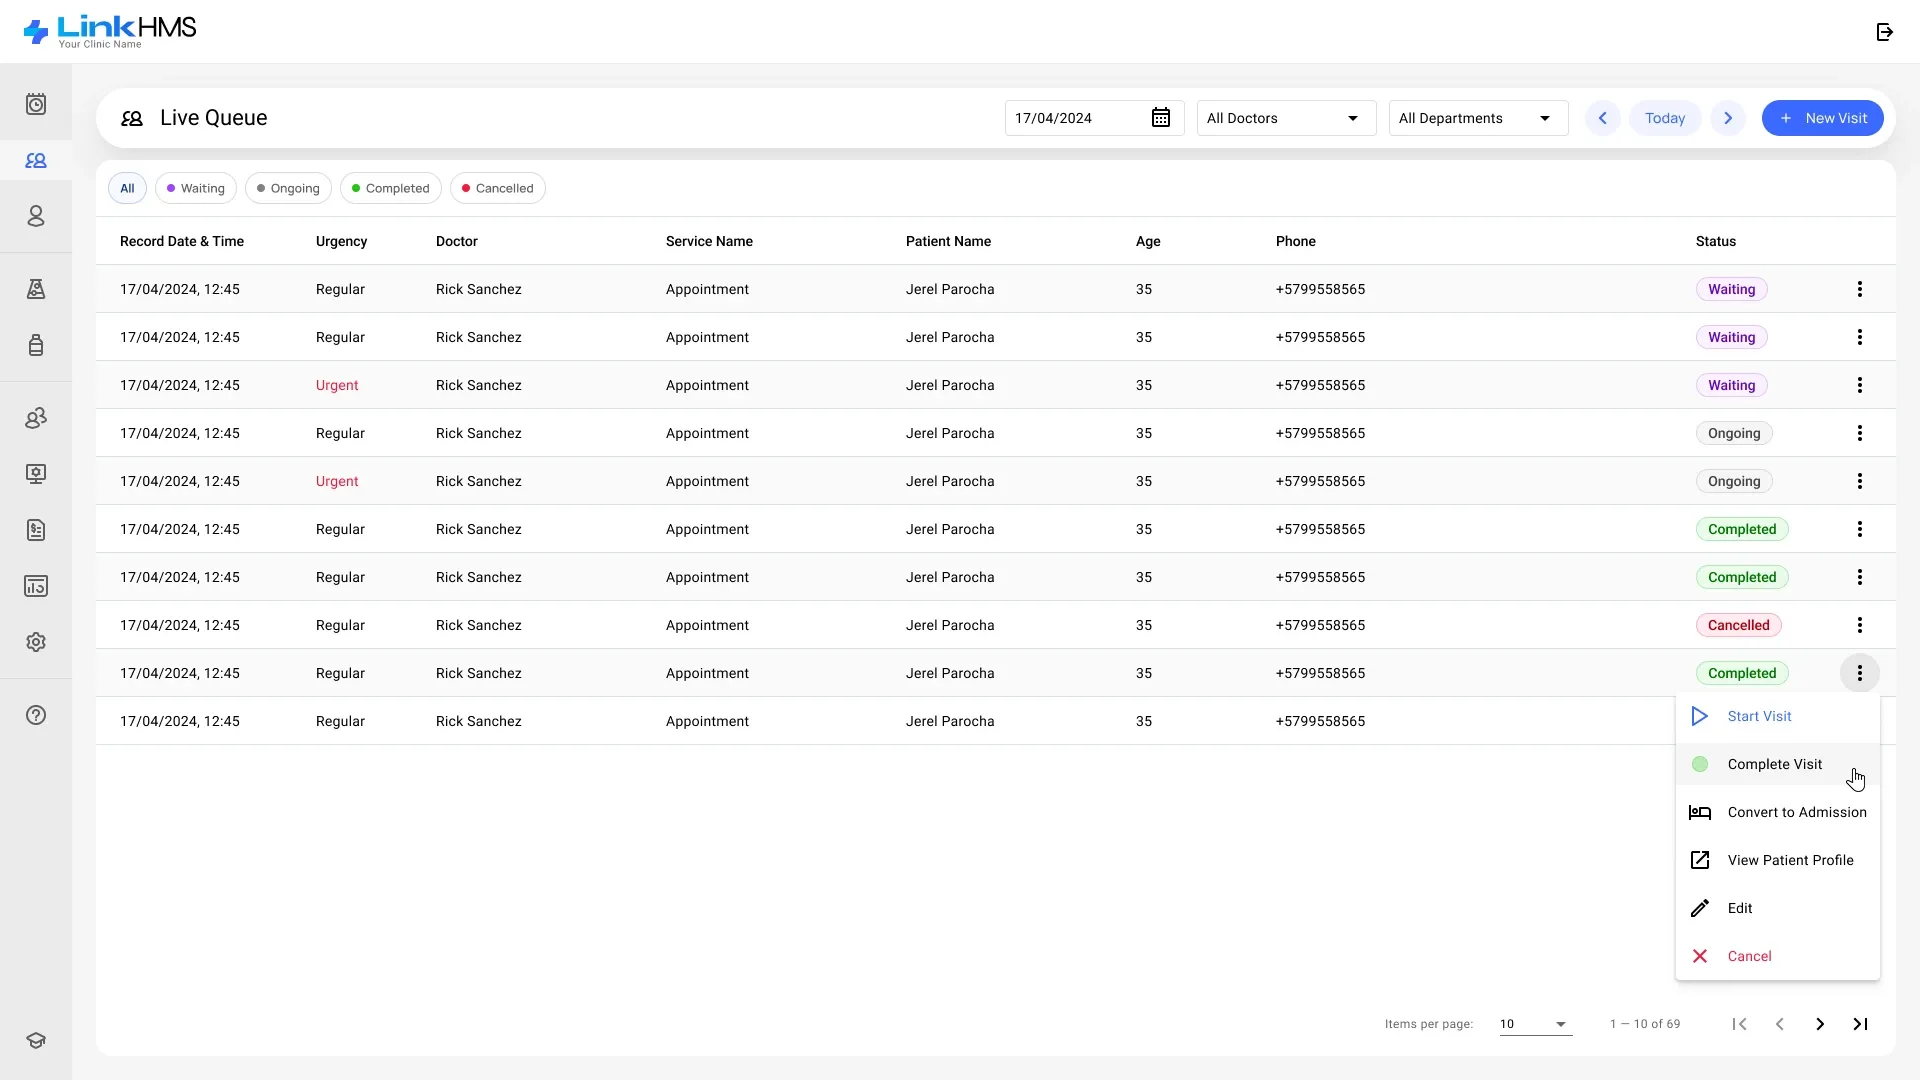Filter queue by Cancelled status chip
Screen dimensions: 1920x1080
[498, 188]
